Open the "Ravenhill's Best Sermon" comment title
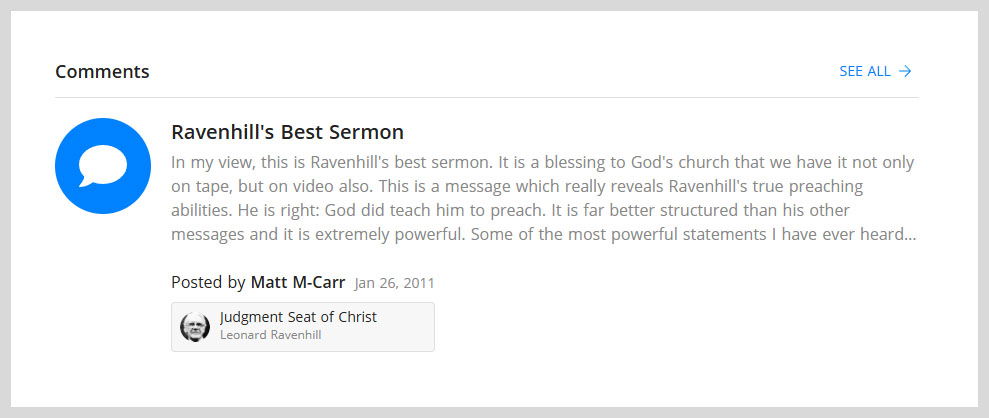 tap(287, 132)
